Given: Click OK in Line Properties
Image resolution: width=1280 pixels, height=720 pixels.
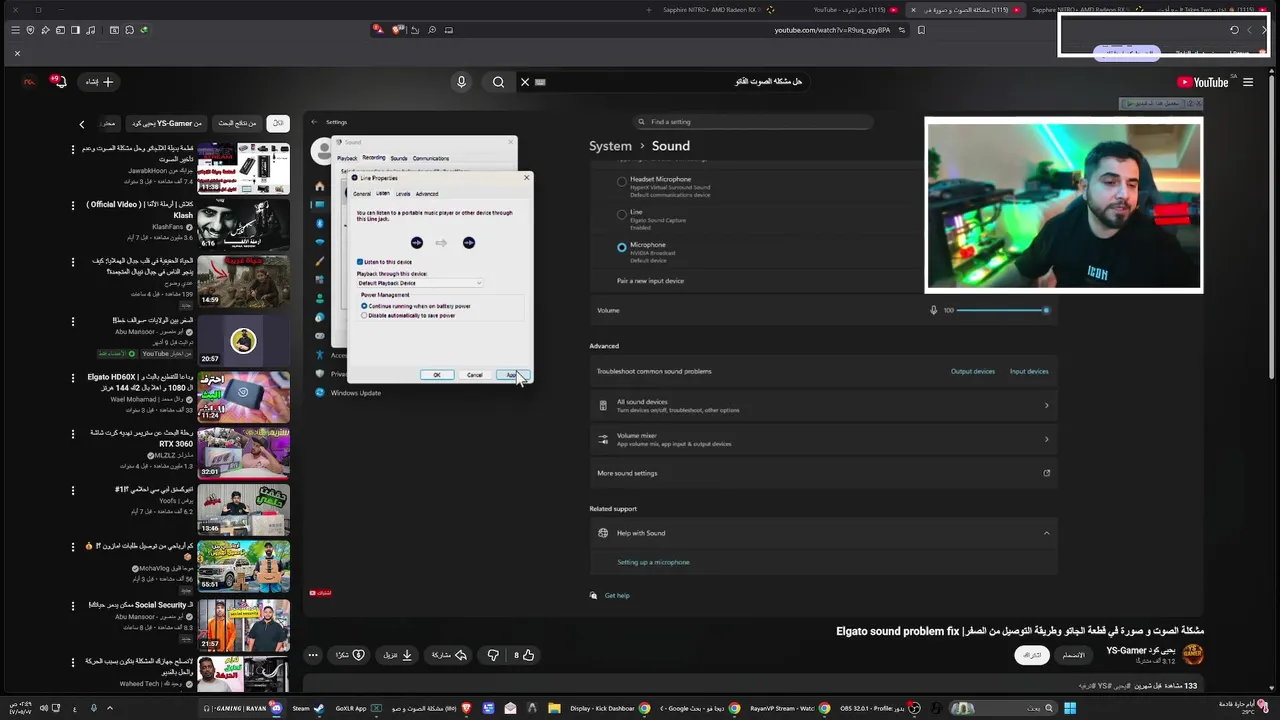Looking at the screenshot, I should tap(437, 375).
